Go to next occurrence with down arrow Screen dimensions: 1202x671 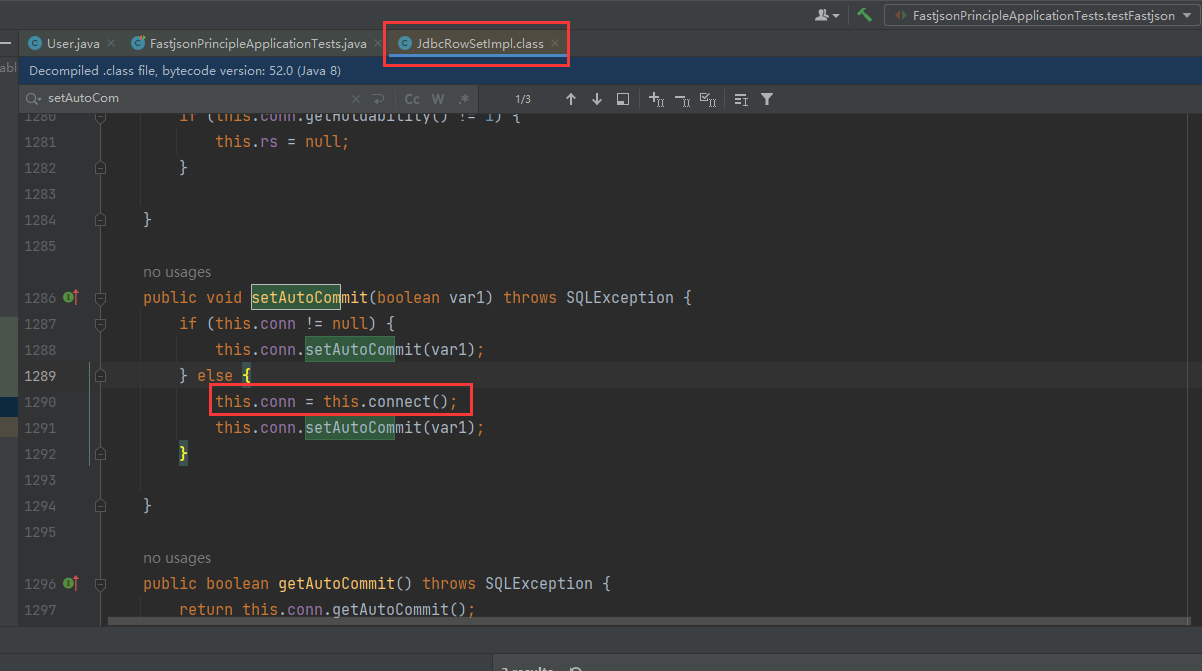pyautogui.click(x=597, y=99)
